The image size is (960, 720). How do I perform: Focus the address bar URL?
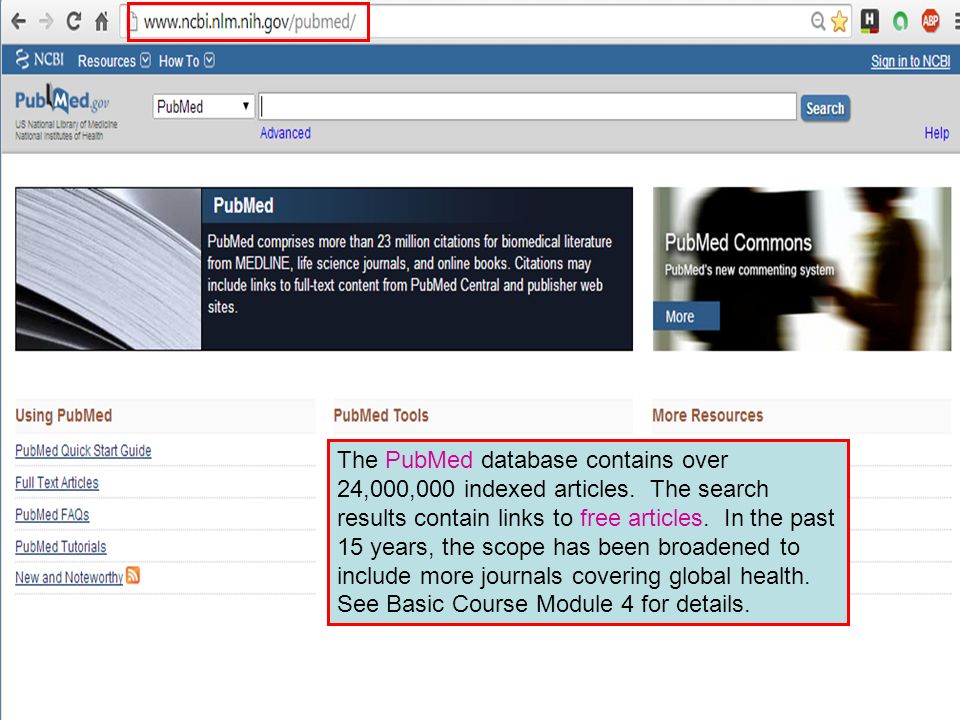tap(249, 22)
